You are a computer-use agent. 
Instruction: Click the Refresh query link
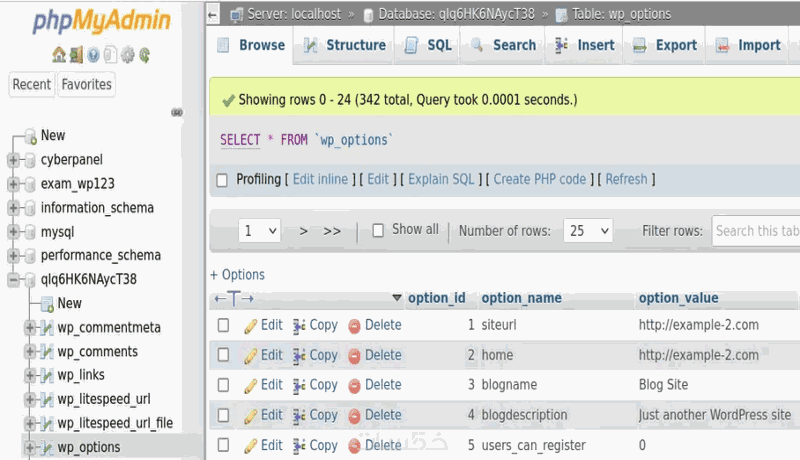tap(627, 180)
